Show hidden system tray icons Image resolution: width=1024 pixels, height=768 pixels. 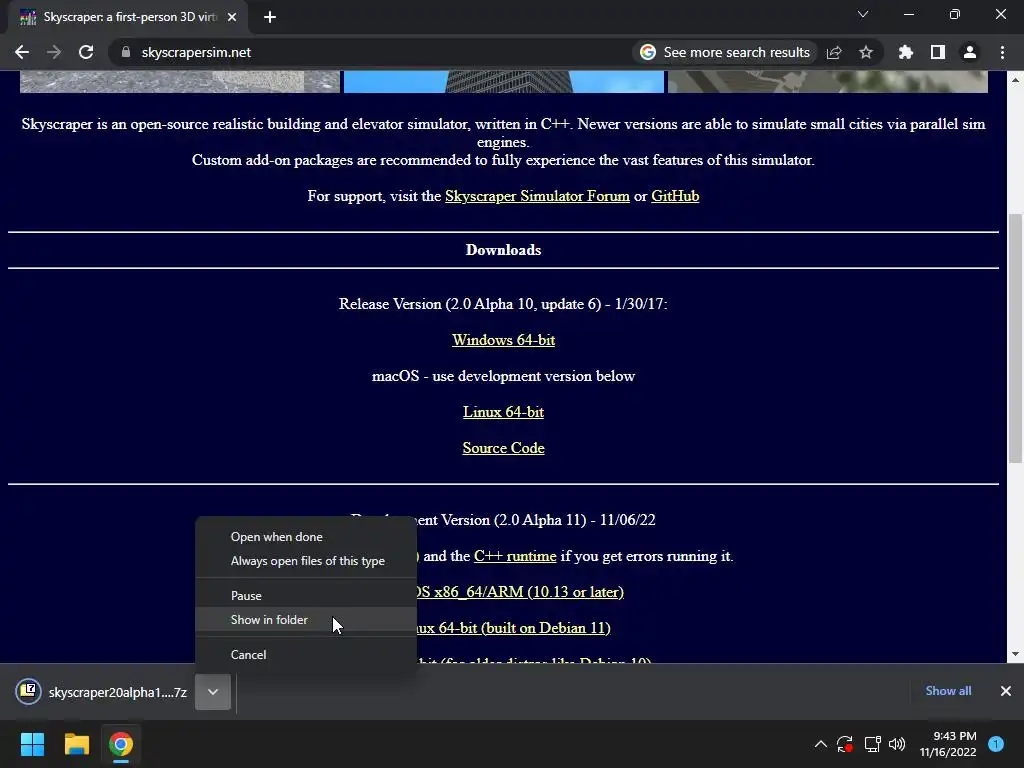point(821,744)
